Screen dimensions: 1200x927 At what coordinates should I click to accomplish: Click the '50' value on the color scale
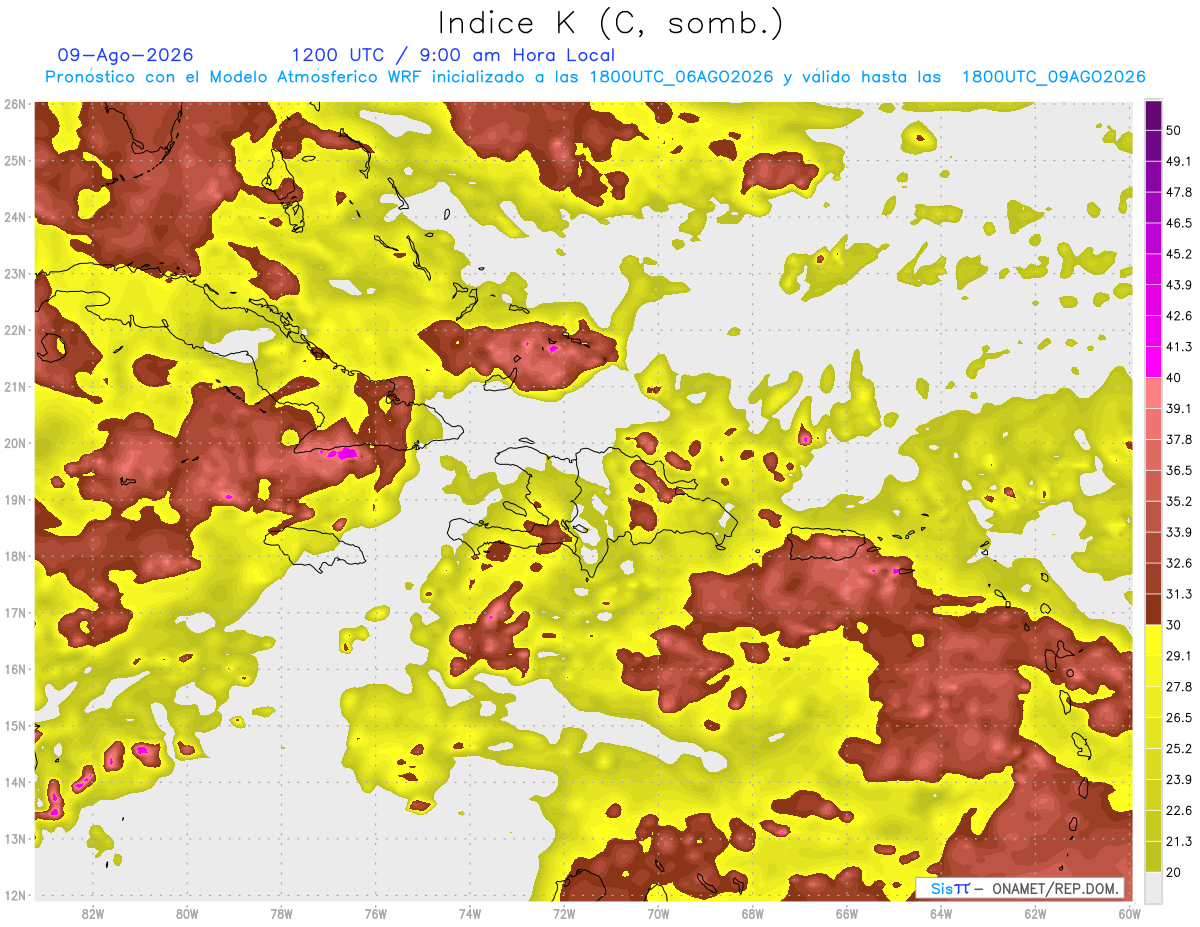click(1174, 131)
